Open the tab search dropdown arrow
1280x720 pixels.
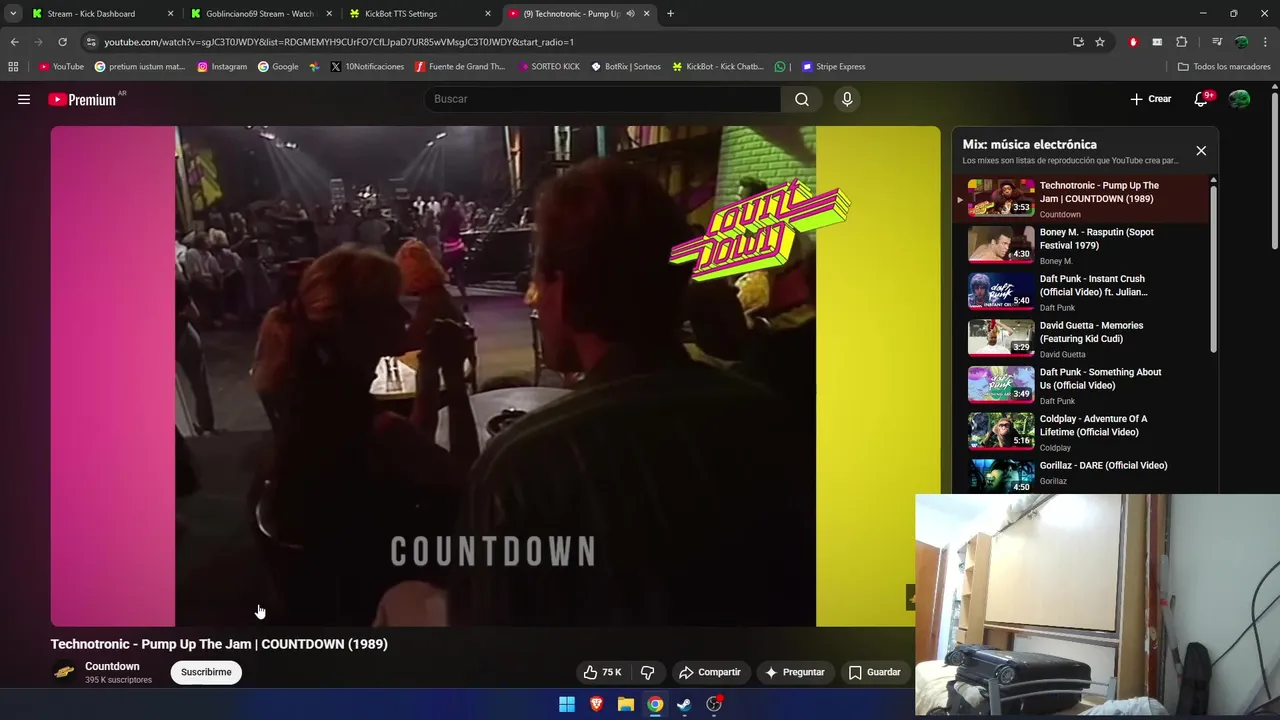click(13, 14)
